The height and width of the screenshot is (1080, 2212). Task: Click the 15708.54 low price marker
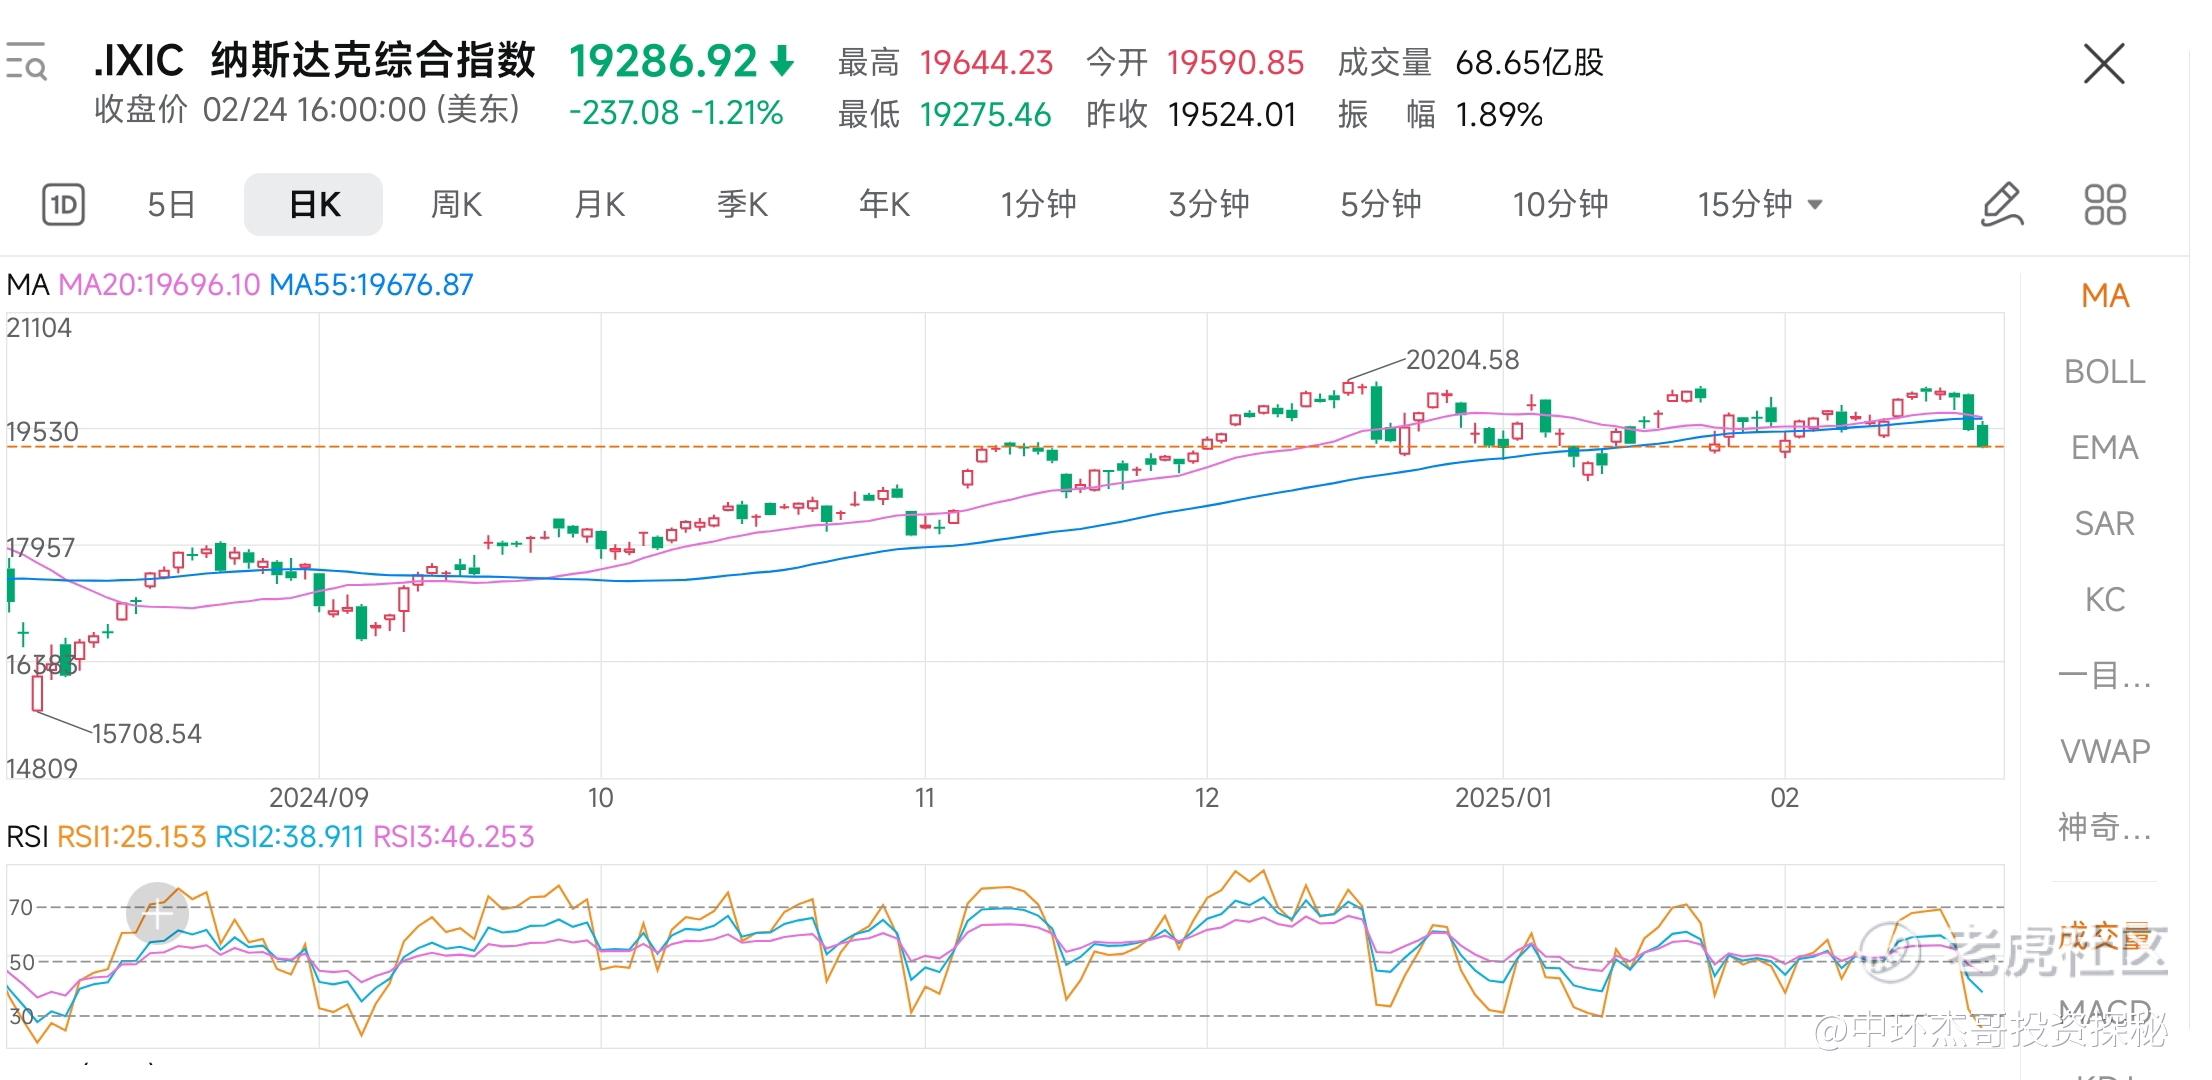point(147,734)
